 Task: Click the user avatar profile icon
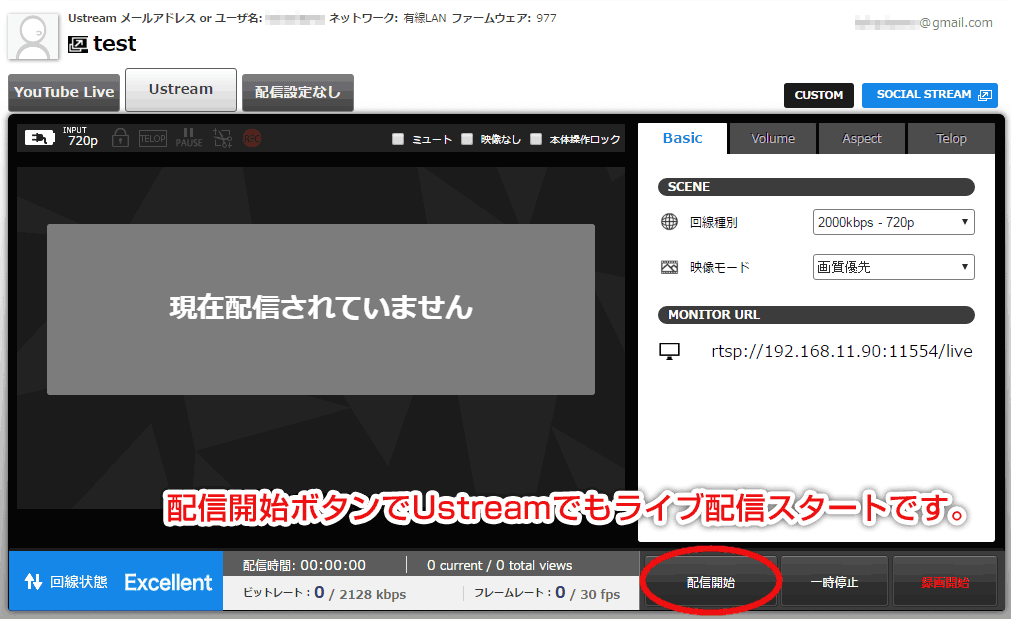(33, 37)
